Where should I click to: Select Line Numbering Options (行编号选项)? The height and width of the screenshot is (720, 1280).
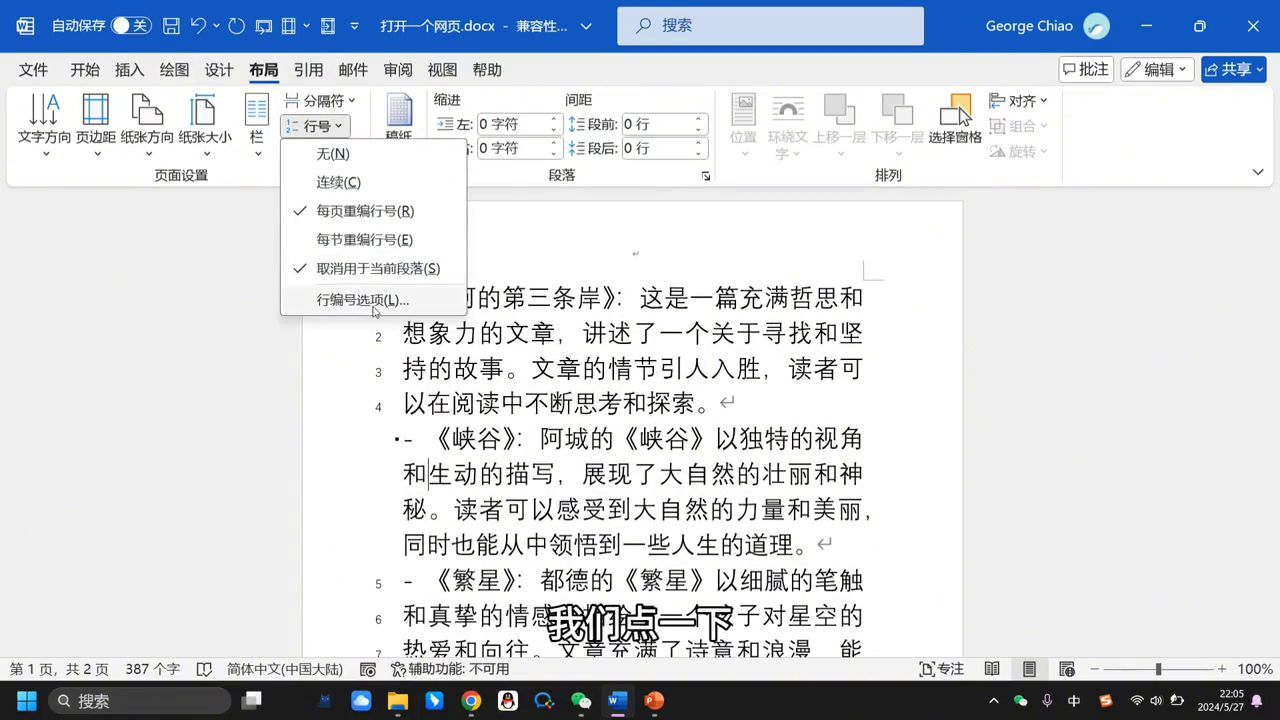[362, 300]
